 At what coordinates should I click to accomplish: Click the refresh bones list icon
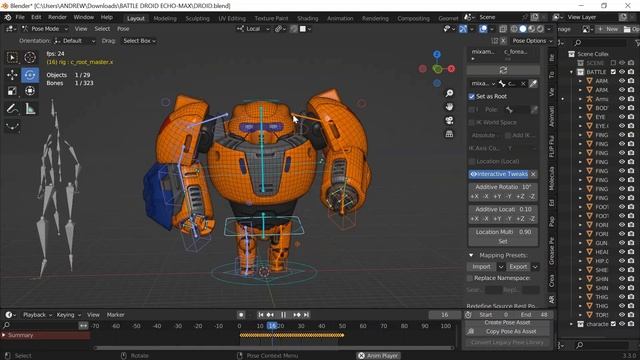pyautogui.click(x=503, y=70)
